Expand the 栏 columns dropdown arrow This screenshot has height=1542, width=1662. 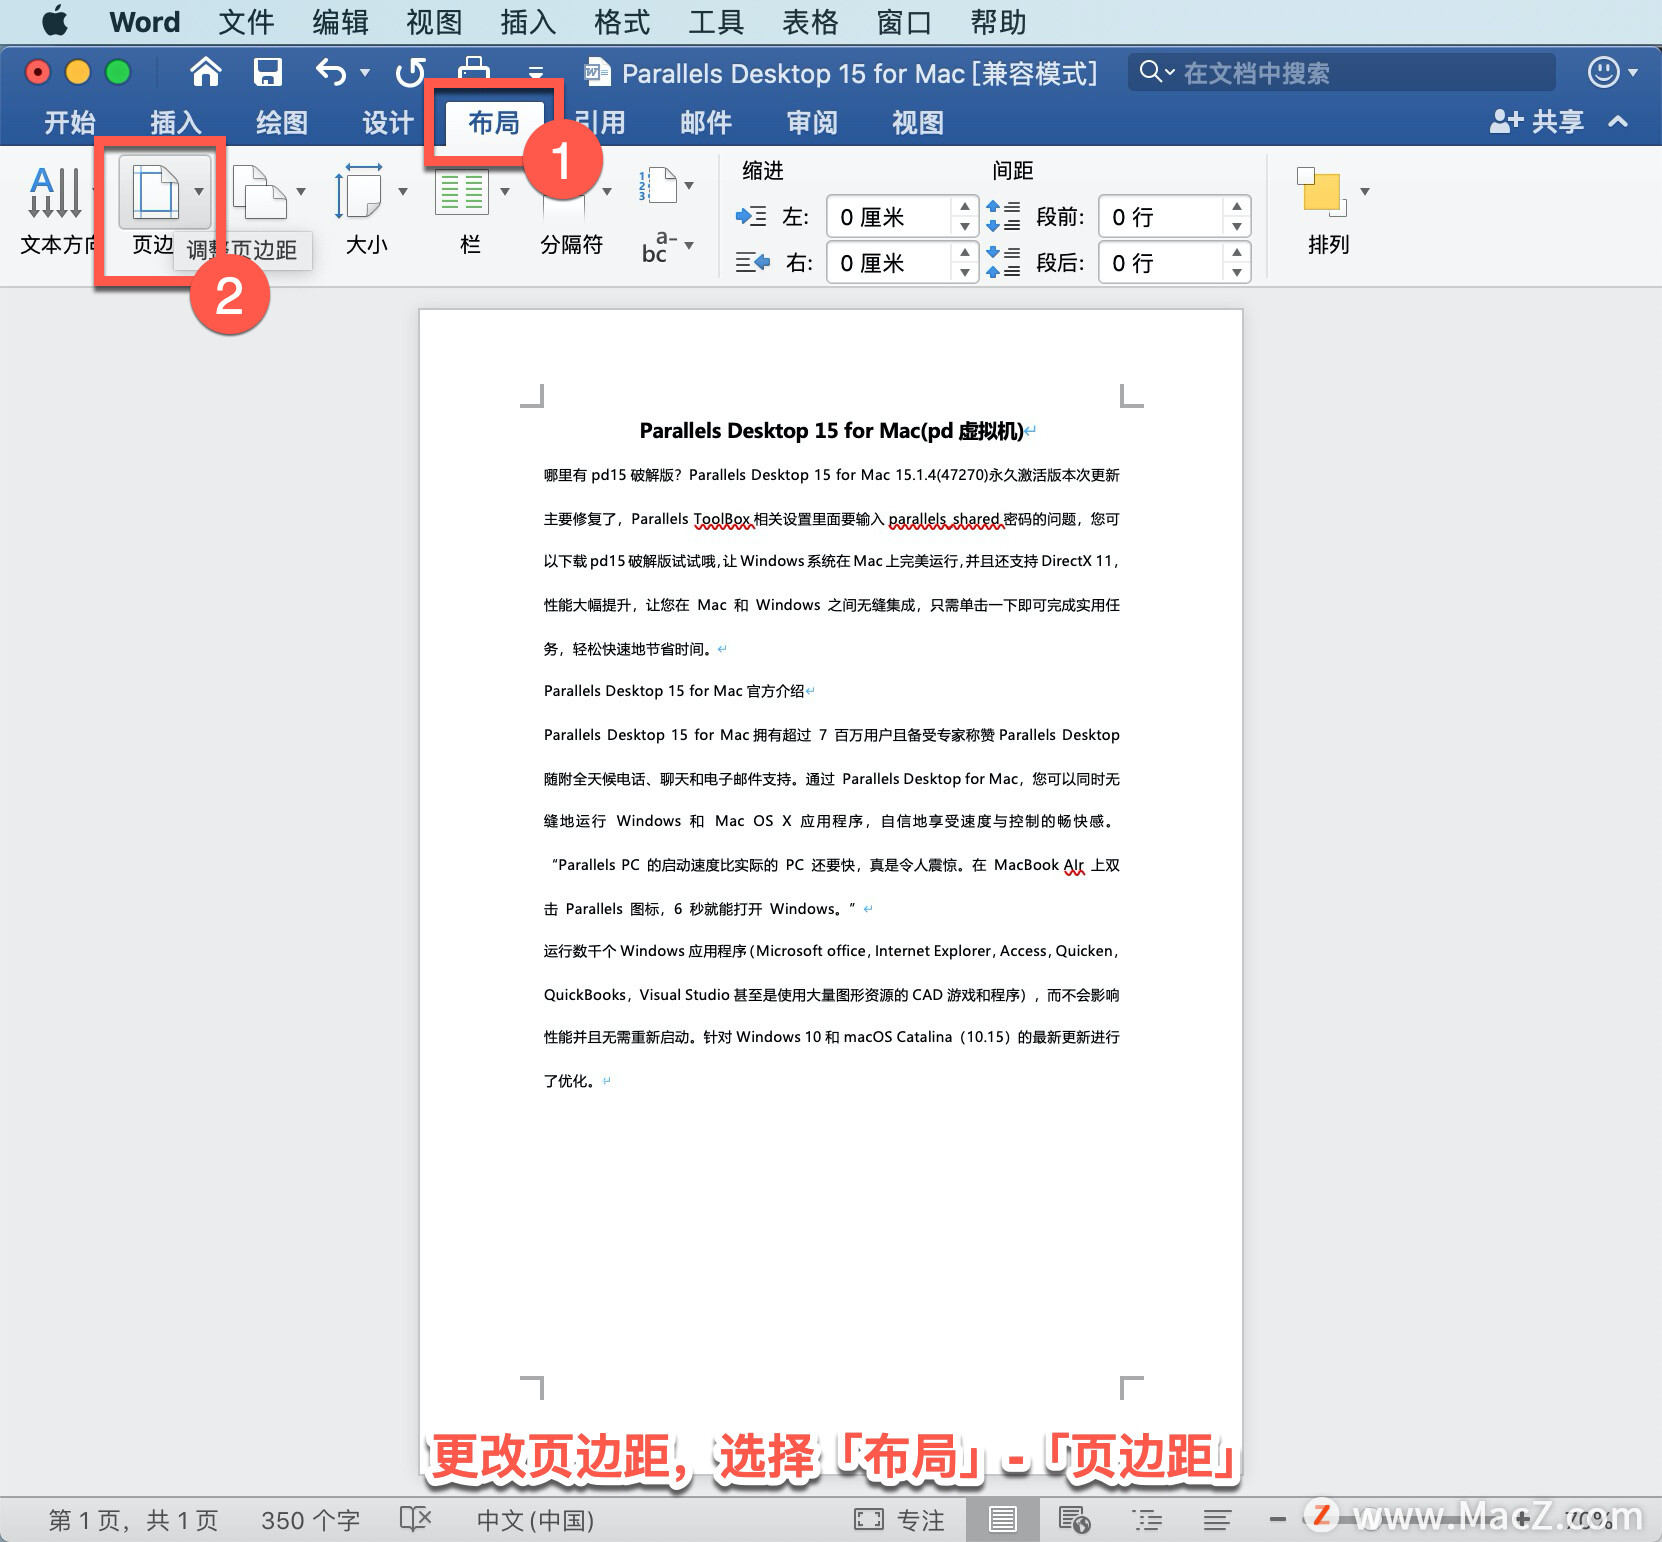tap(505, 191)
